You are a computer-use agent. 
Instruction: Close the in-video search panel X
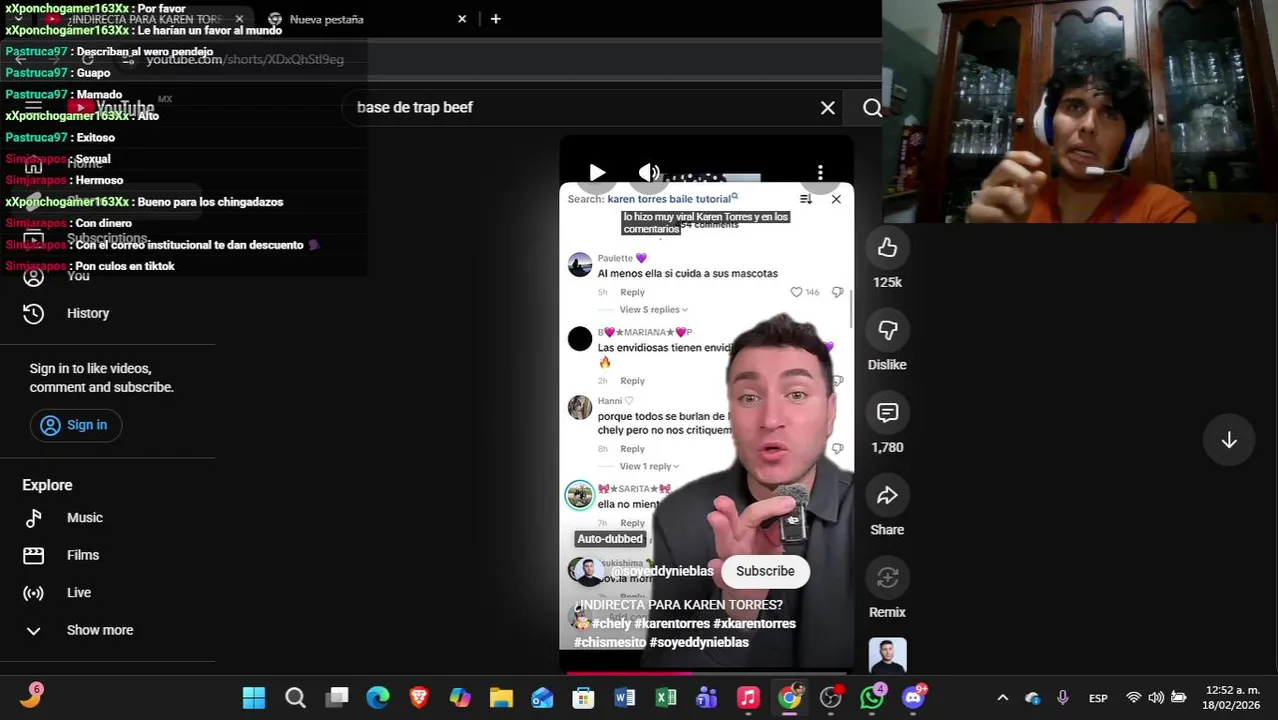(836, 199)
